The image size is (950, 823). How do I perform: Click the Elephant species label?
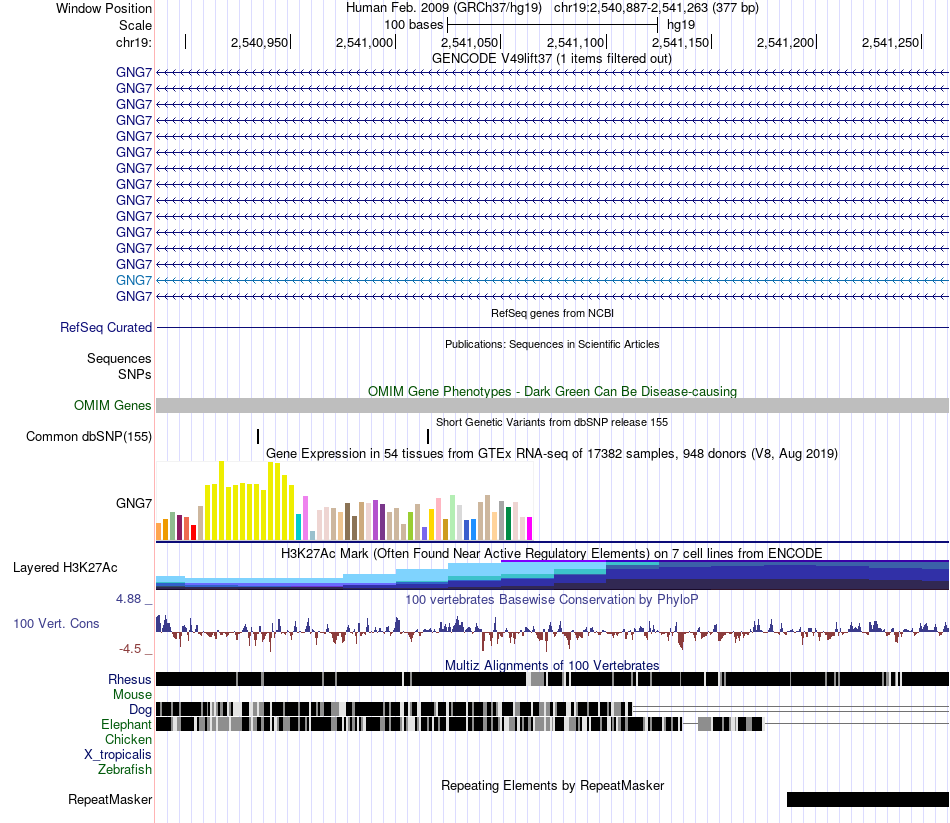point(126,725)
